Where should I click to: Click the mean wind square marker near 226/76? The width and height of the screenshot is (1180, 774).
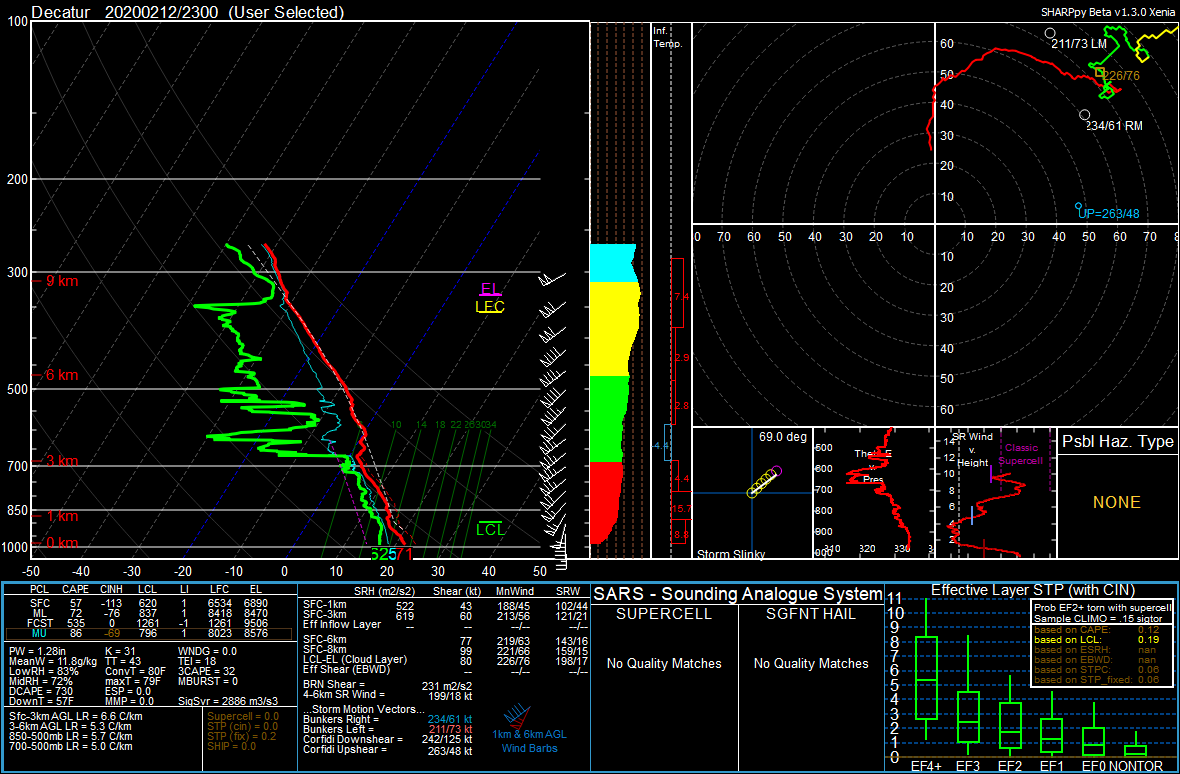[1100, 72]
